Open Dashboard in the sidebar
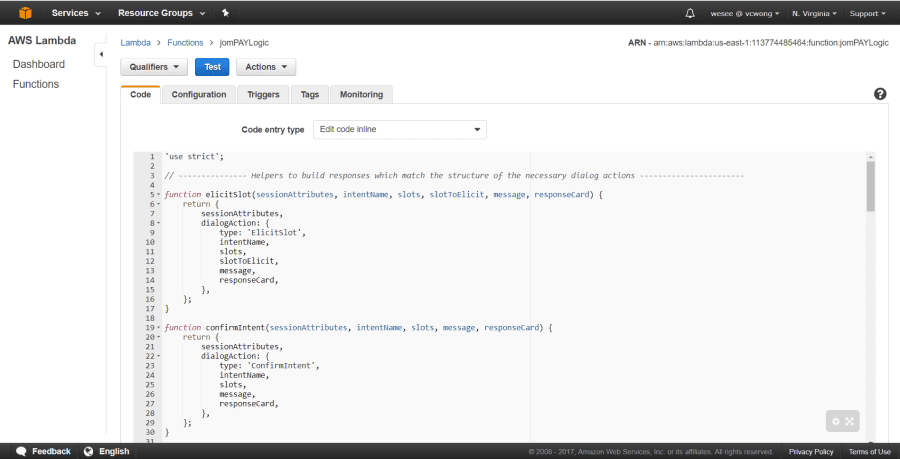Viewport: 900px width, 459px height. pos(39,64)
